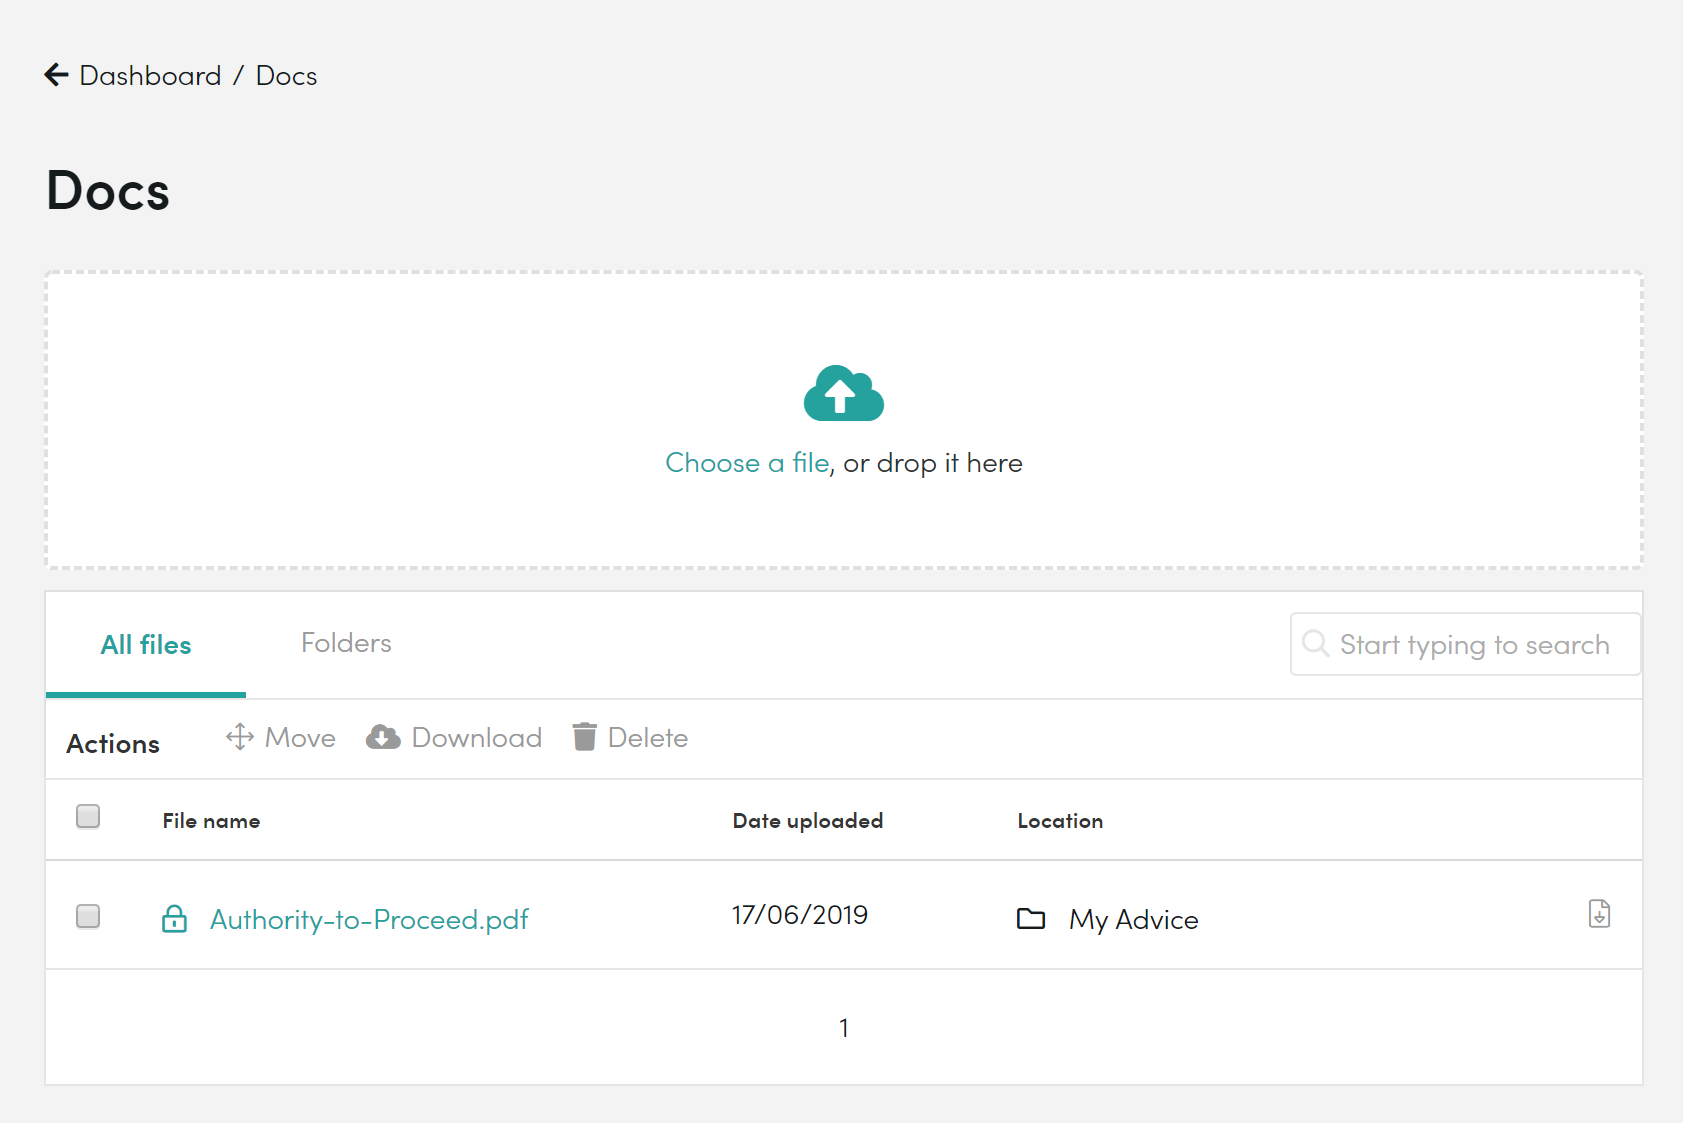This screenshot has width=1683, height=1123.
Task: Click the My Advice location text
Action: click(x=1134, y=920)
